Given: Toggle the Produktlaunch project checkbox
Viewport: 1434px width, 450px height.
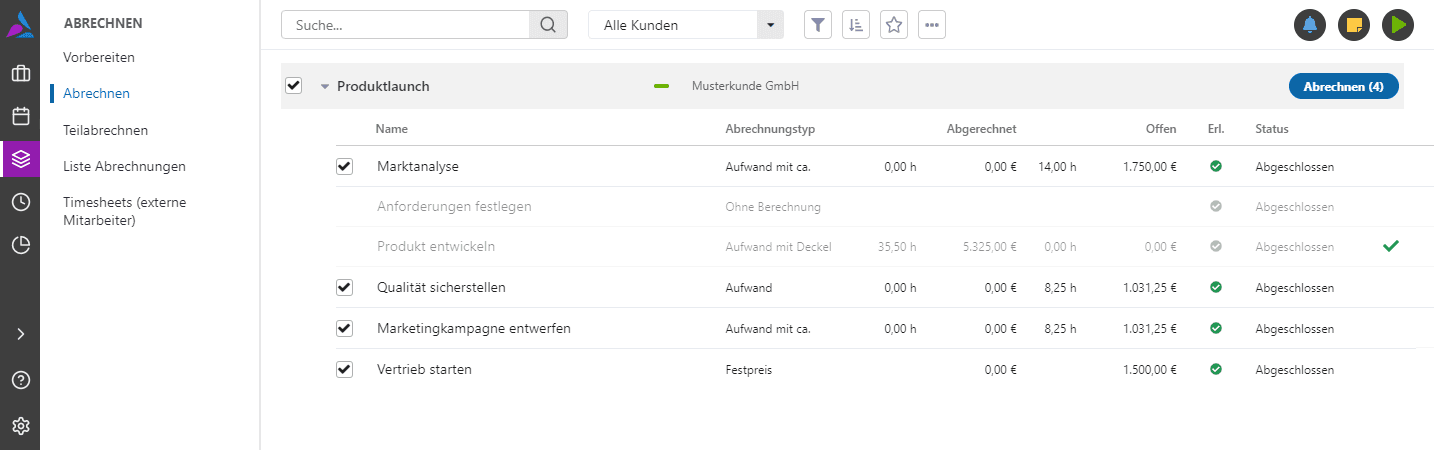Looking at the screenshot, I should click(x=293, y=86).
